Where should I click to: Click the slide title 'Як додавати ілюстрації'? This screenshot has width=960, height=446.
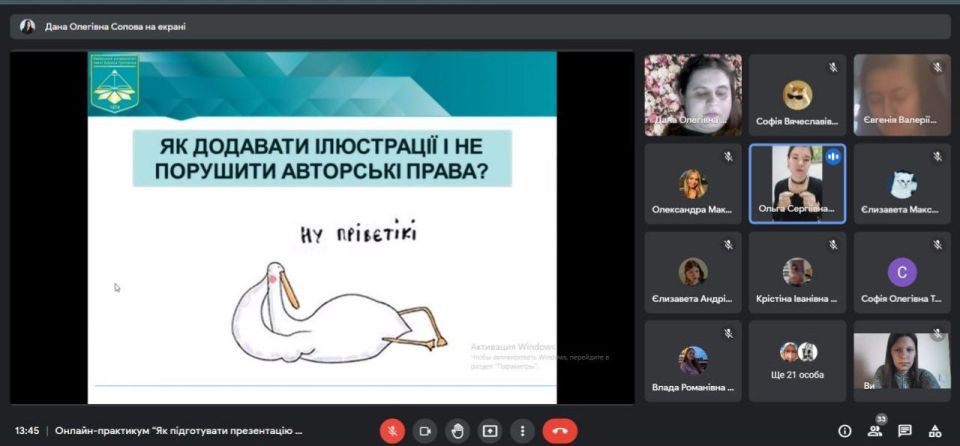point(322,158)
